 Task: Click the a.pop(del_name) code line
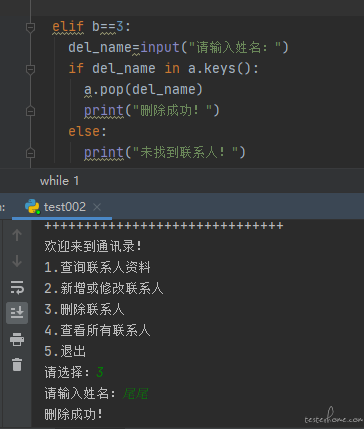pos(143,90)
